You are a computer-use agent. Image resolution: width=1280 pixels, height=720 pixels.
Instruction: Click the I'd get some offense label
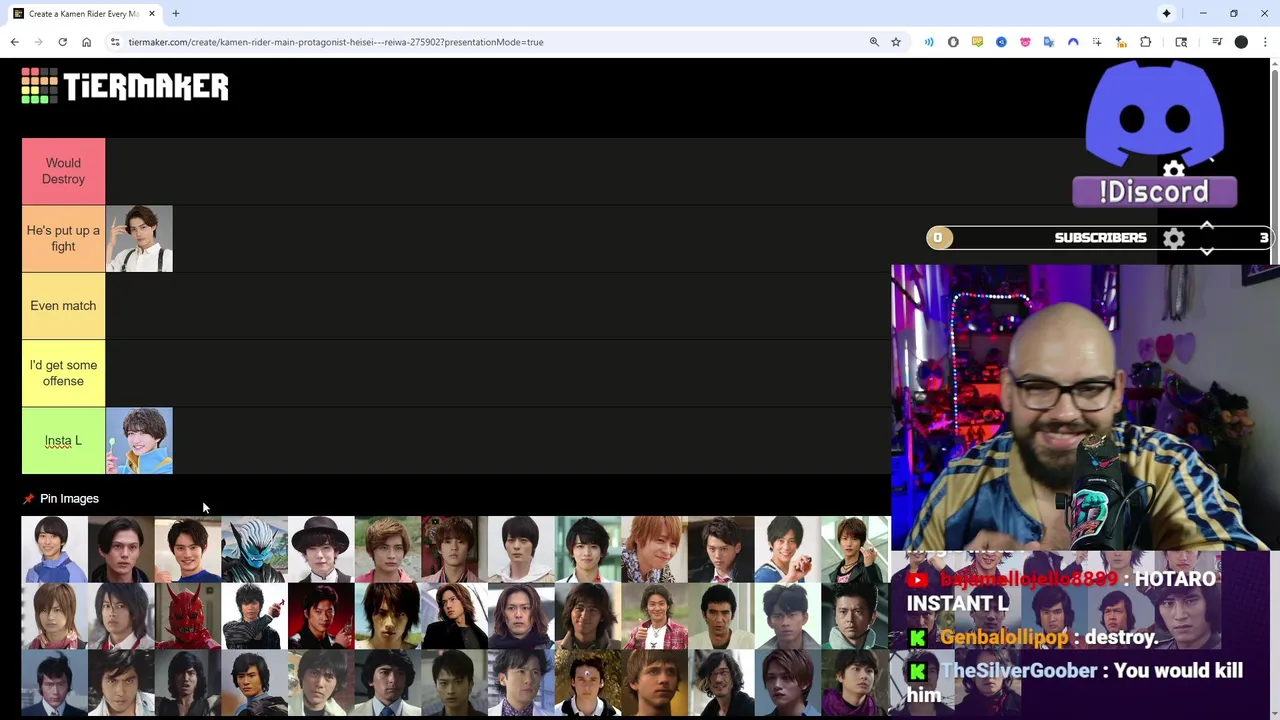coord(63,373)
